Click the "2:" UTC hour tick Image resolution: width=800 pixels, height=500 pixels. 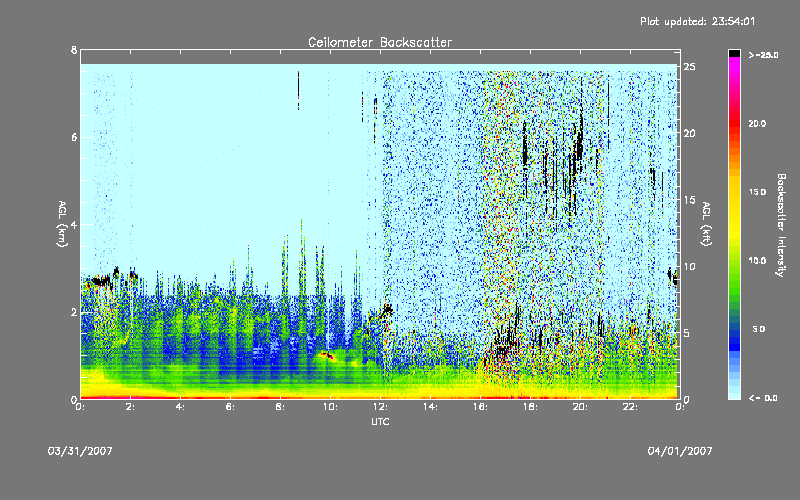(x=130, y=407)
